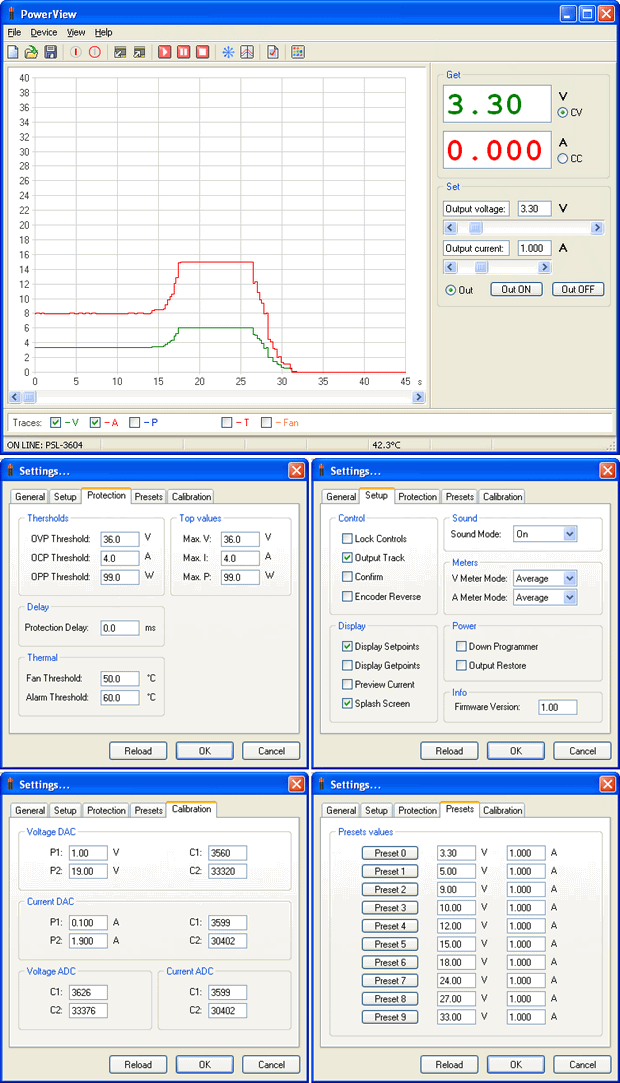The image size is (620, 1083).
Task: Toggle the P trace checkbox
Action: pyautogui.click(x=135, y=423)
